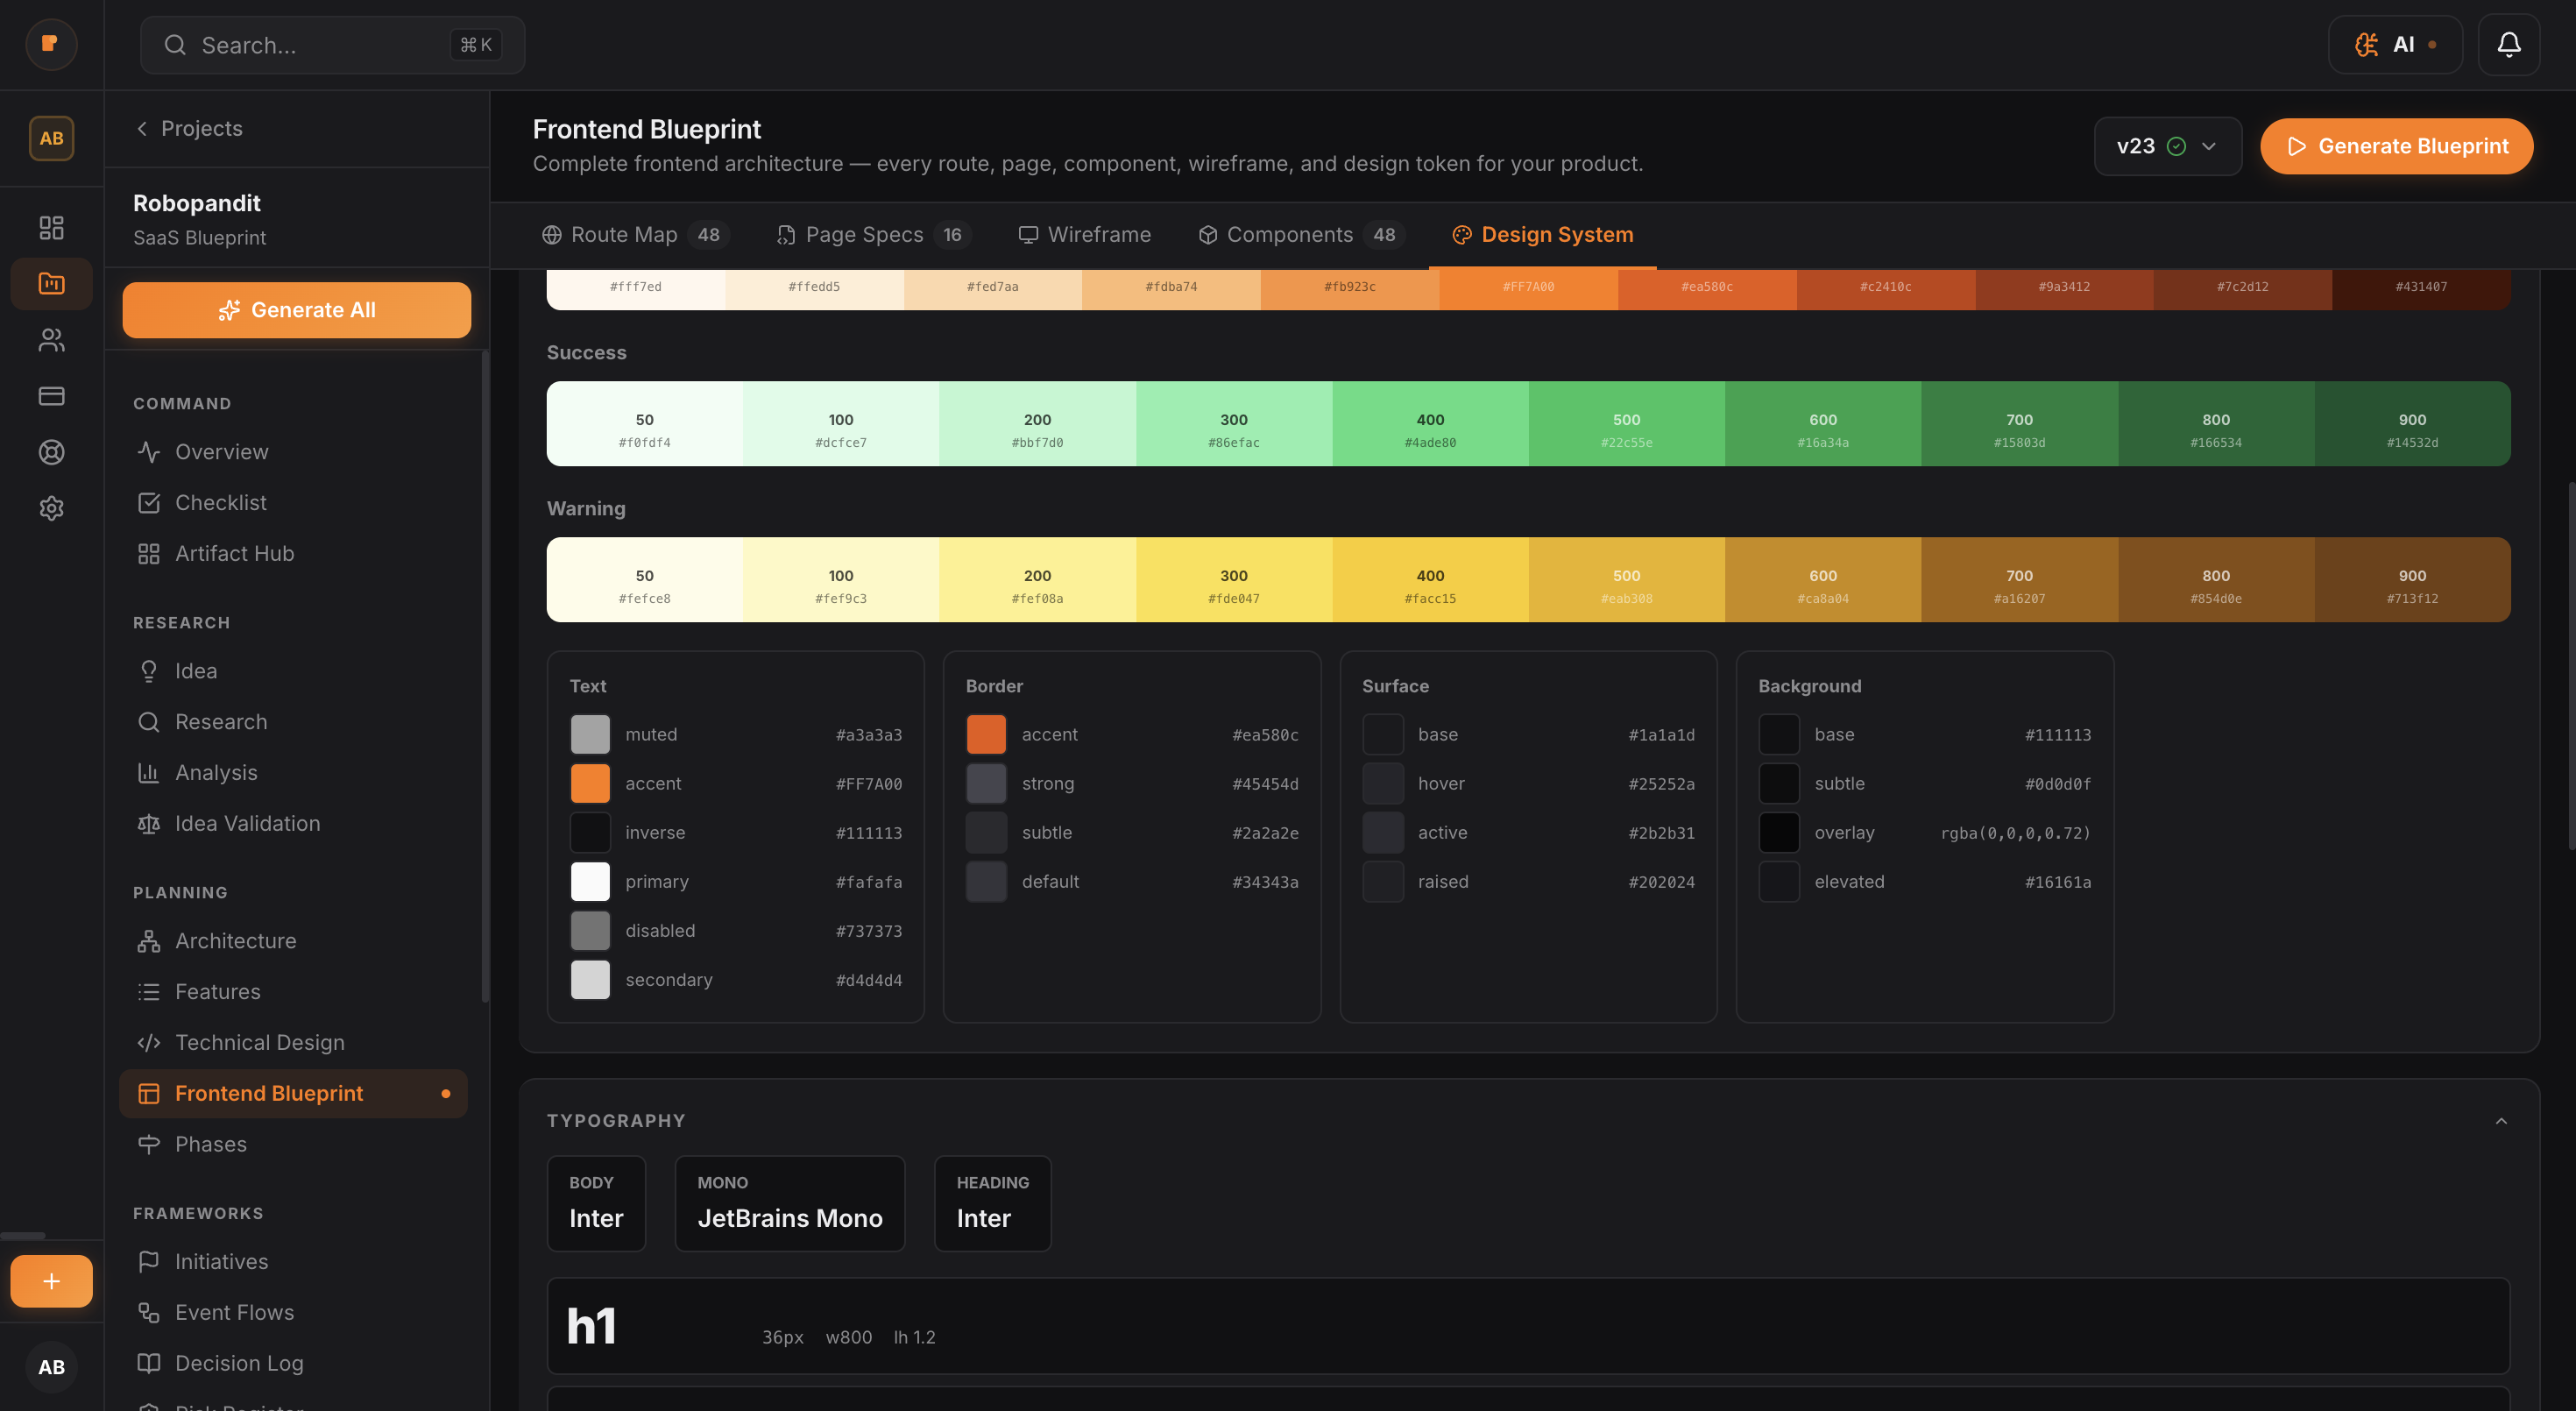Select the dashboard grid icon in left rail
Screen dimensions: 2576x1411
tap(51, 227)
